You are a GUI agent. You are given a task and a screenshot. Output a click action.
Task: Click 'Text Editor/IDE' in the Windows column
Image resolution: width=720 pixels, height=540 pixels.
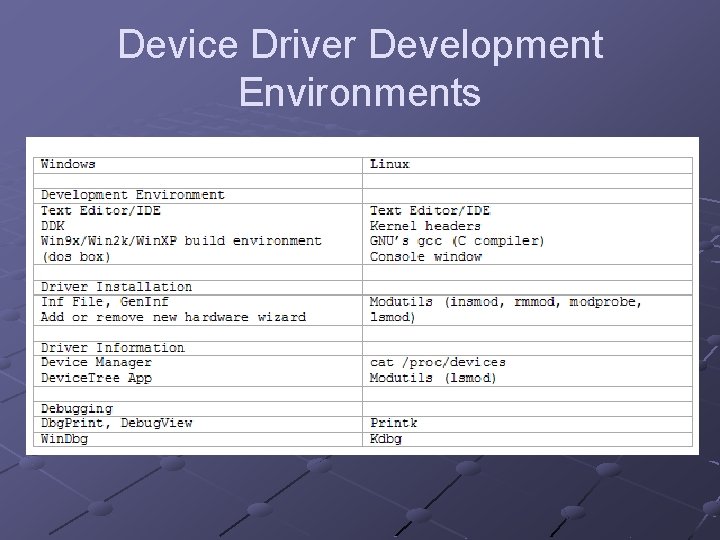click(101, 211)
